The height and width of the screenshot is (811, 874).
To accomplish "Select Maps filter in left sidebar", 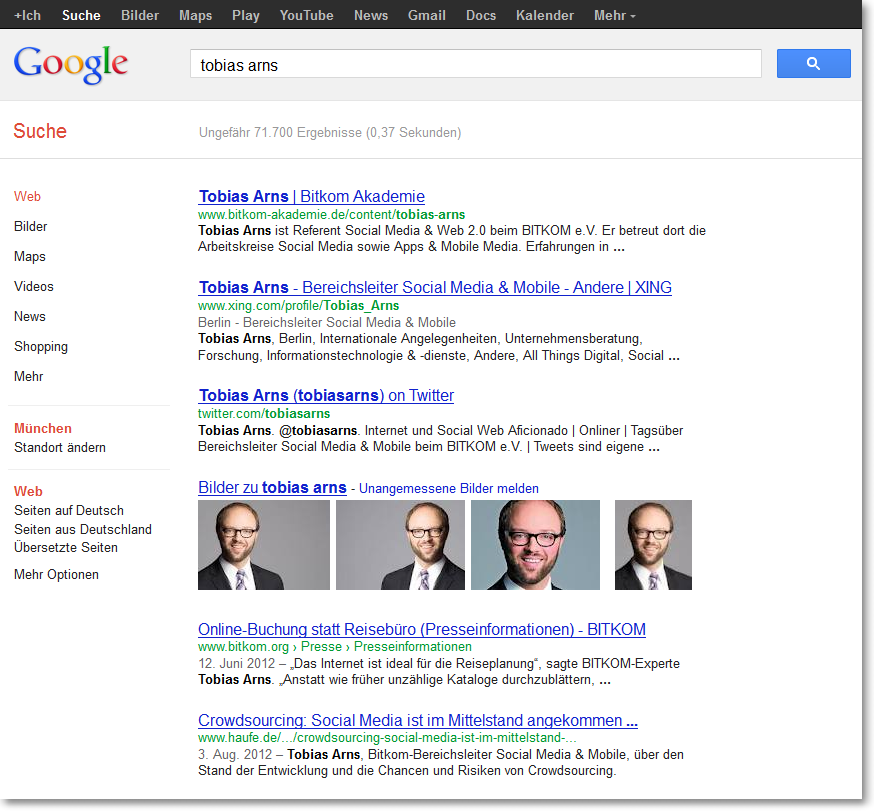I will pyautogui.click(x=30, y=256).
